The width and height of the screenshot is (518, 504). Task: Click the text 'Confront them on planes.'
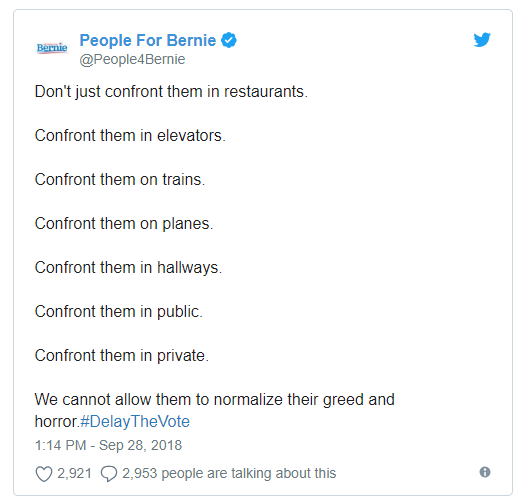(x=124, y=224)
